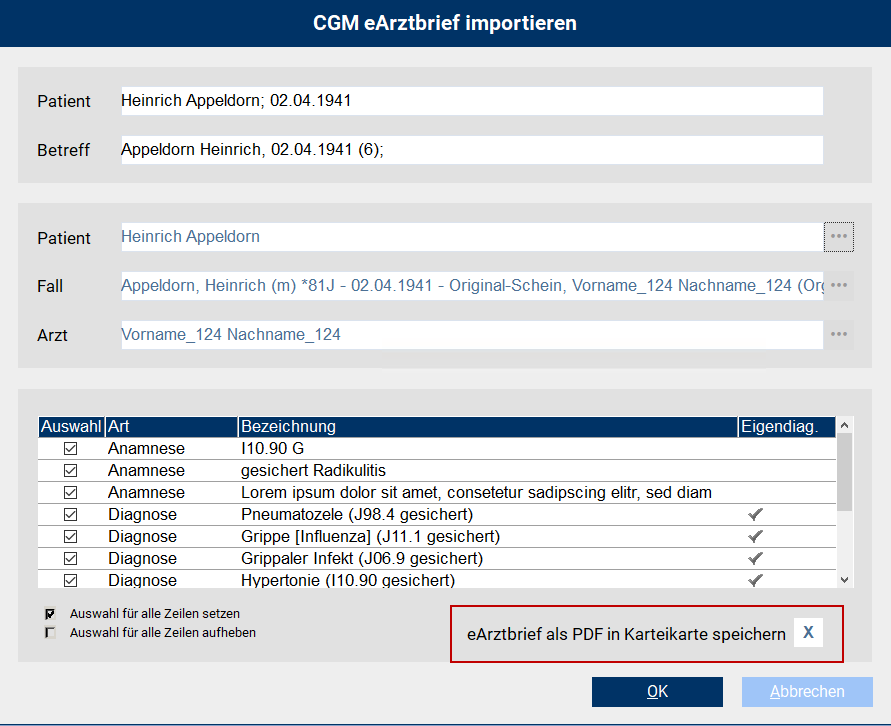891x726 pixels.
Task: Open patient selection via ellipsis button beside Patient
Action: click(x=838, y=237)
